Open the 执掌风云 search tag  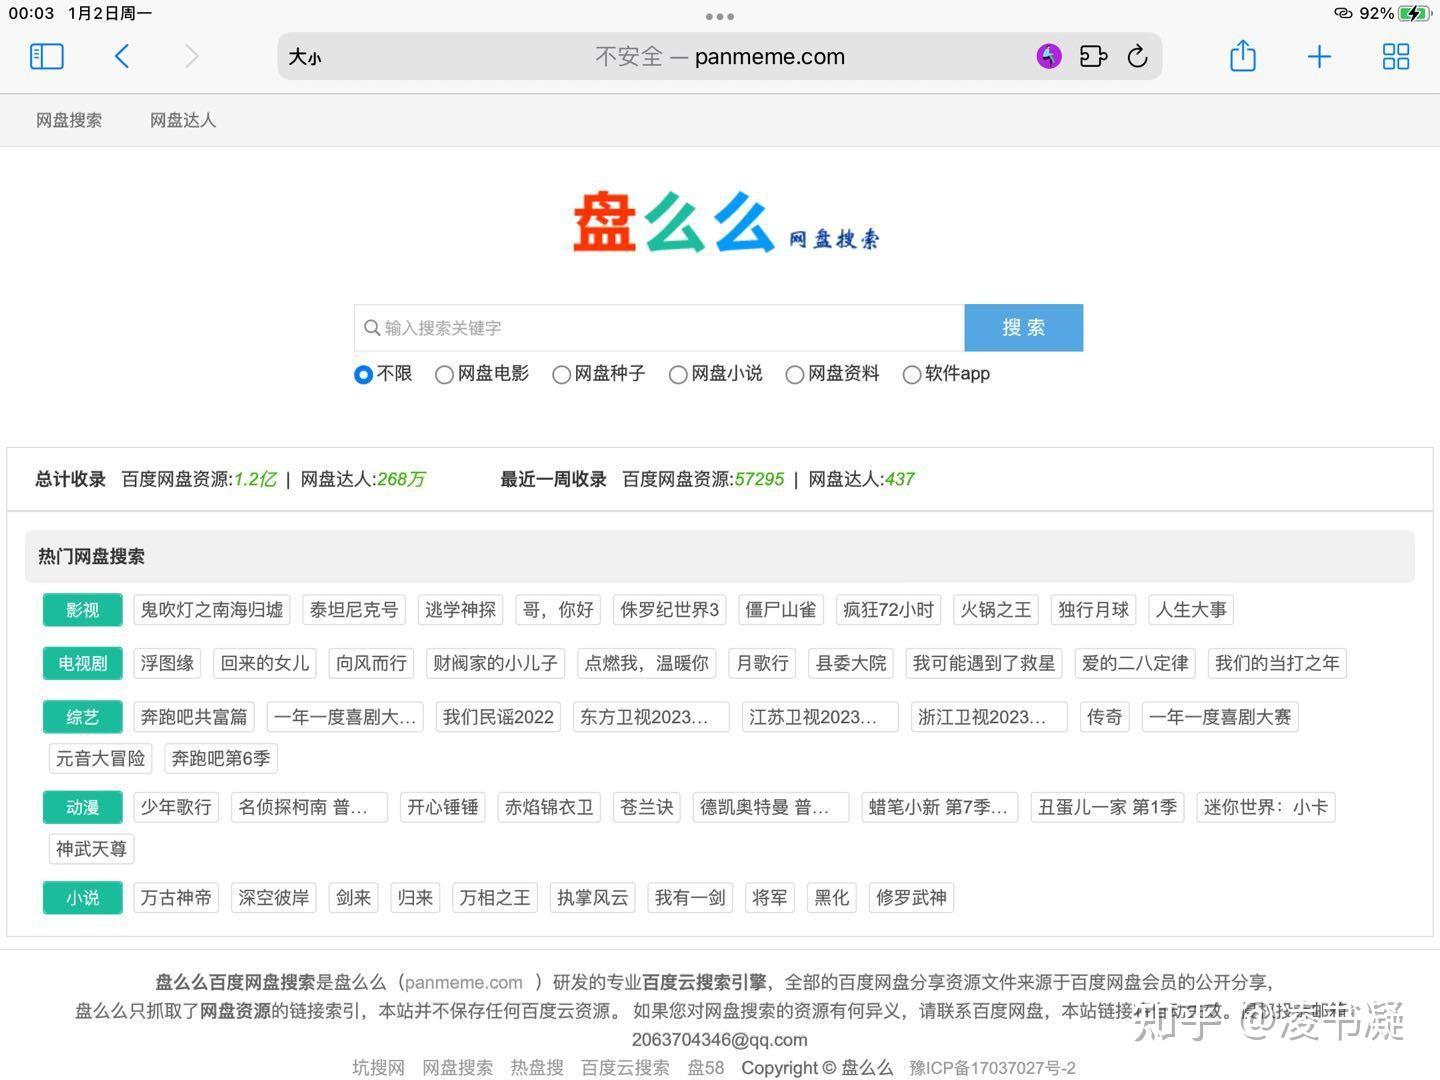(x=593, y=898)
